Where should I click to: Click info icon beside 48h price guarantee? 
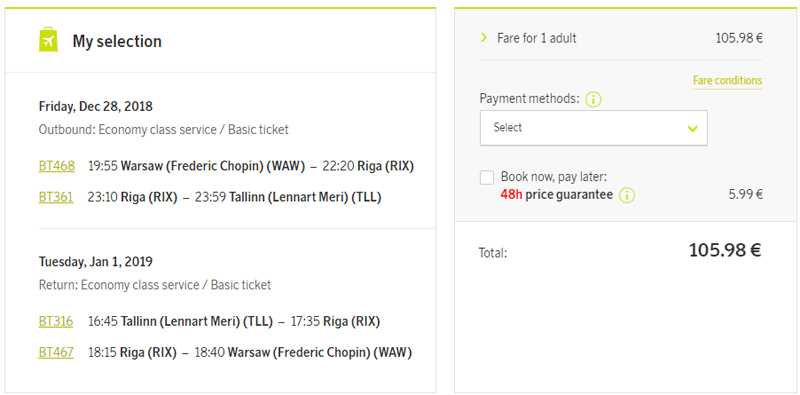(627, 195)
